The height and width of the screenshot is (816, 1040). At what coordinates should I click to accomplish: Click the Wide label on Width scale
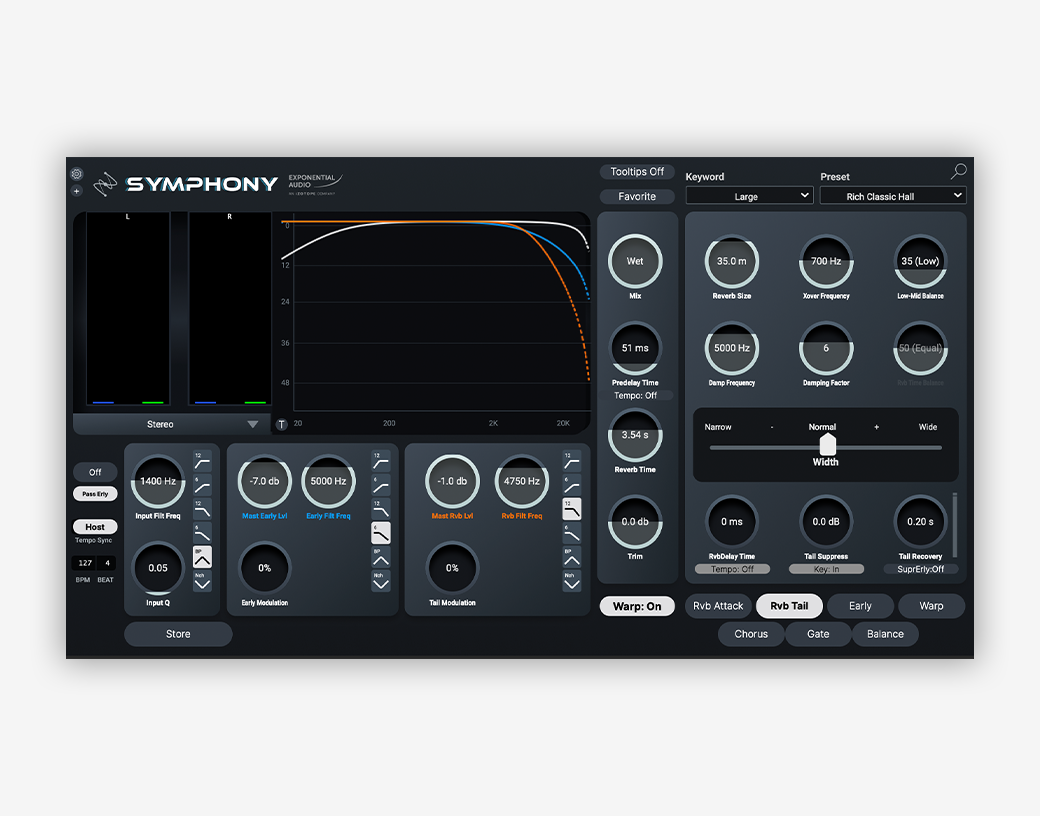(x=928, y=427)
